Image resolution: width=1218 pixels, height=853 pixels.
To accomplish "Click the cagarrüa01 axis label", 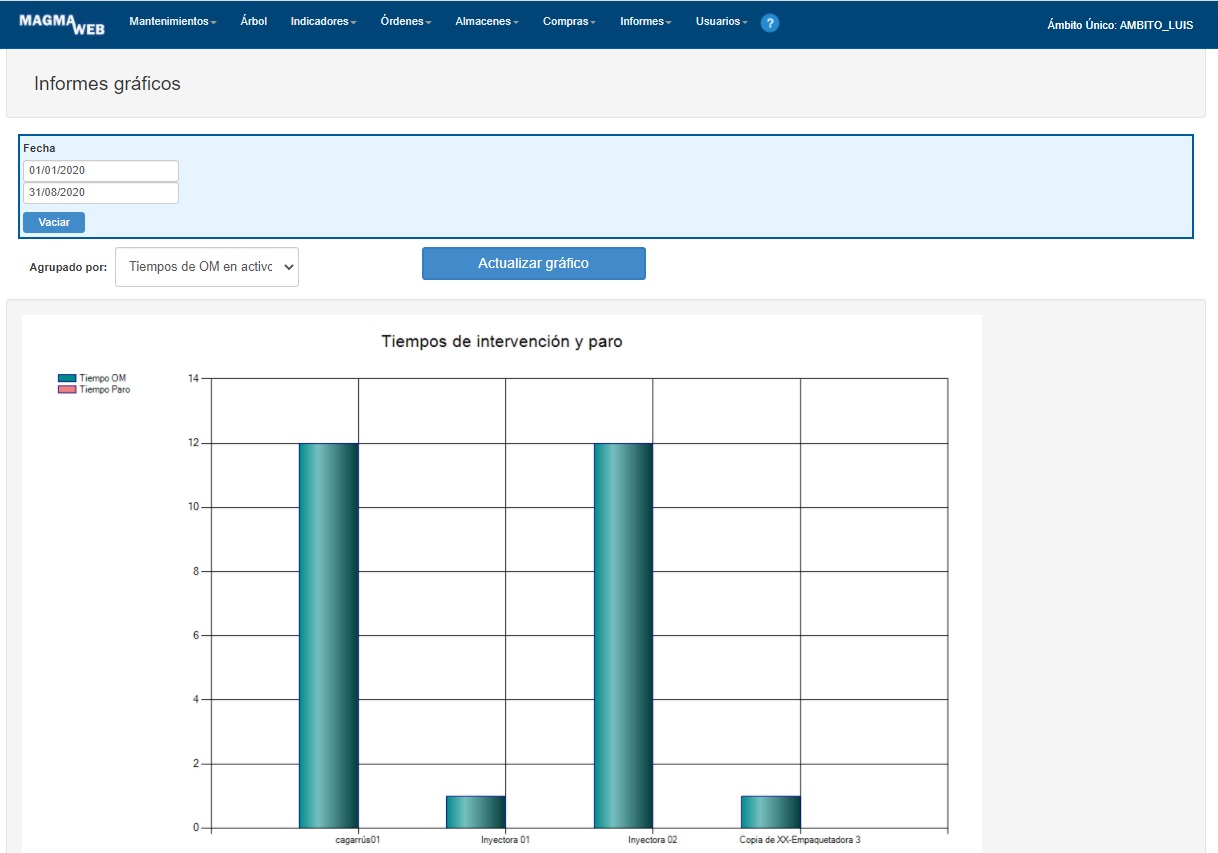I will click(357, 840).
